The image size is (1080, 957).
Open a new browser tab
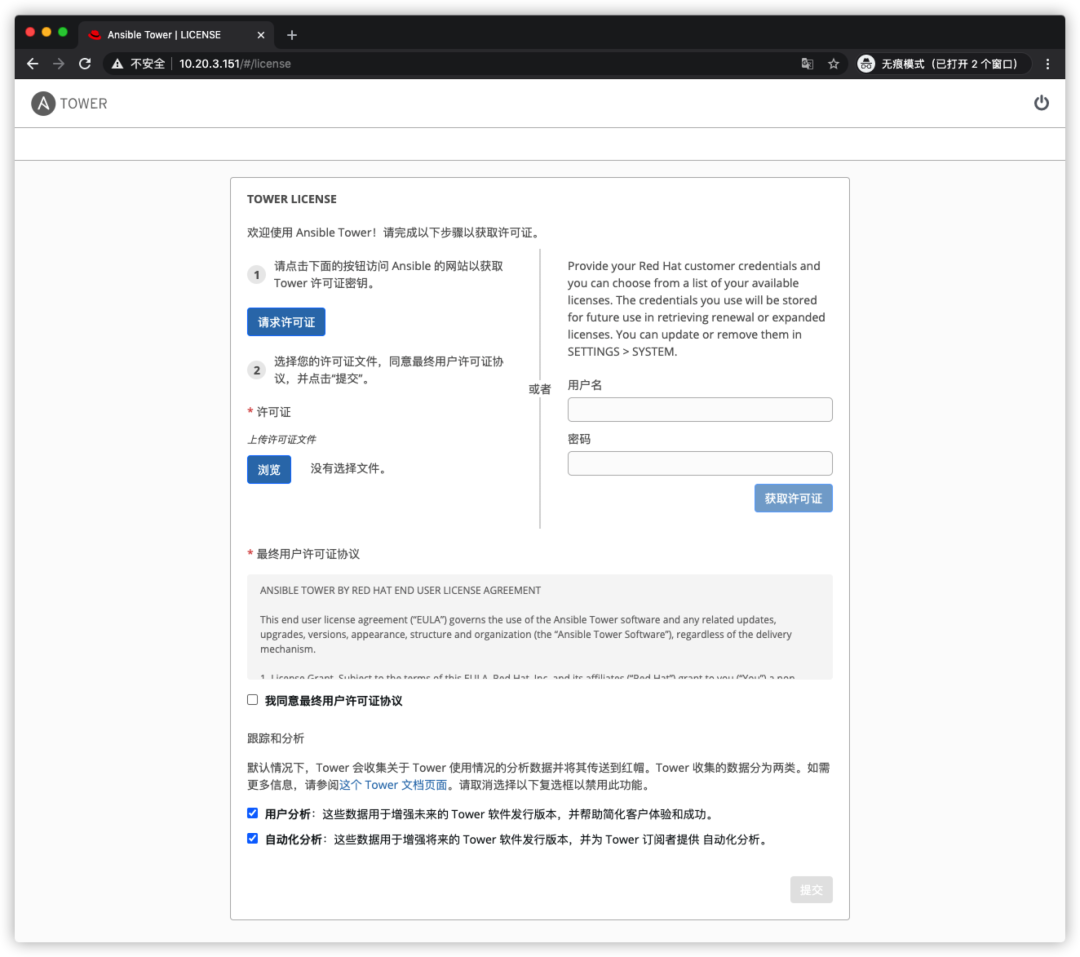tap(291, 33)
